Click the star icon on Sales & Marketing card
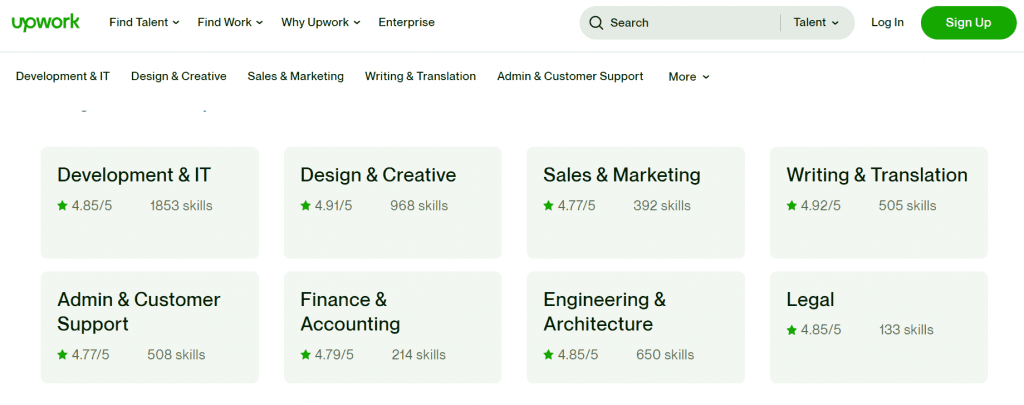 click(548, 206)
